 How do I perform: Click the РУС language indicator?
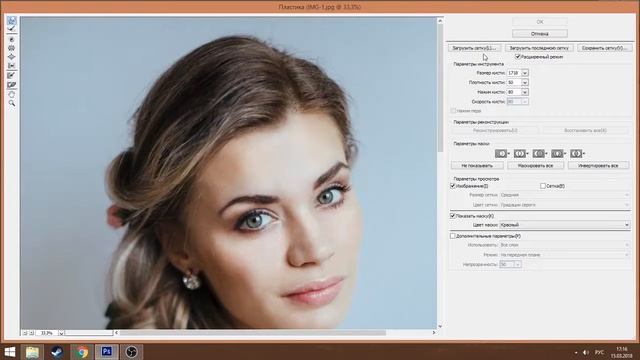[599, 352]
